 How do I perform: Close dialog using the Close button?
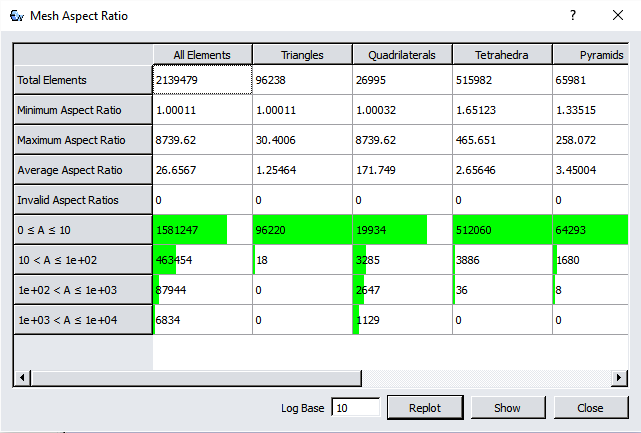click(590, 408)
